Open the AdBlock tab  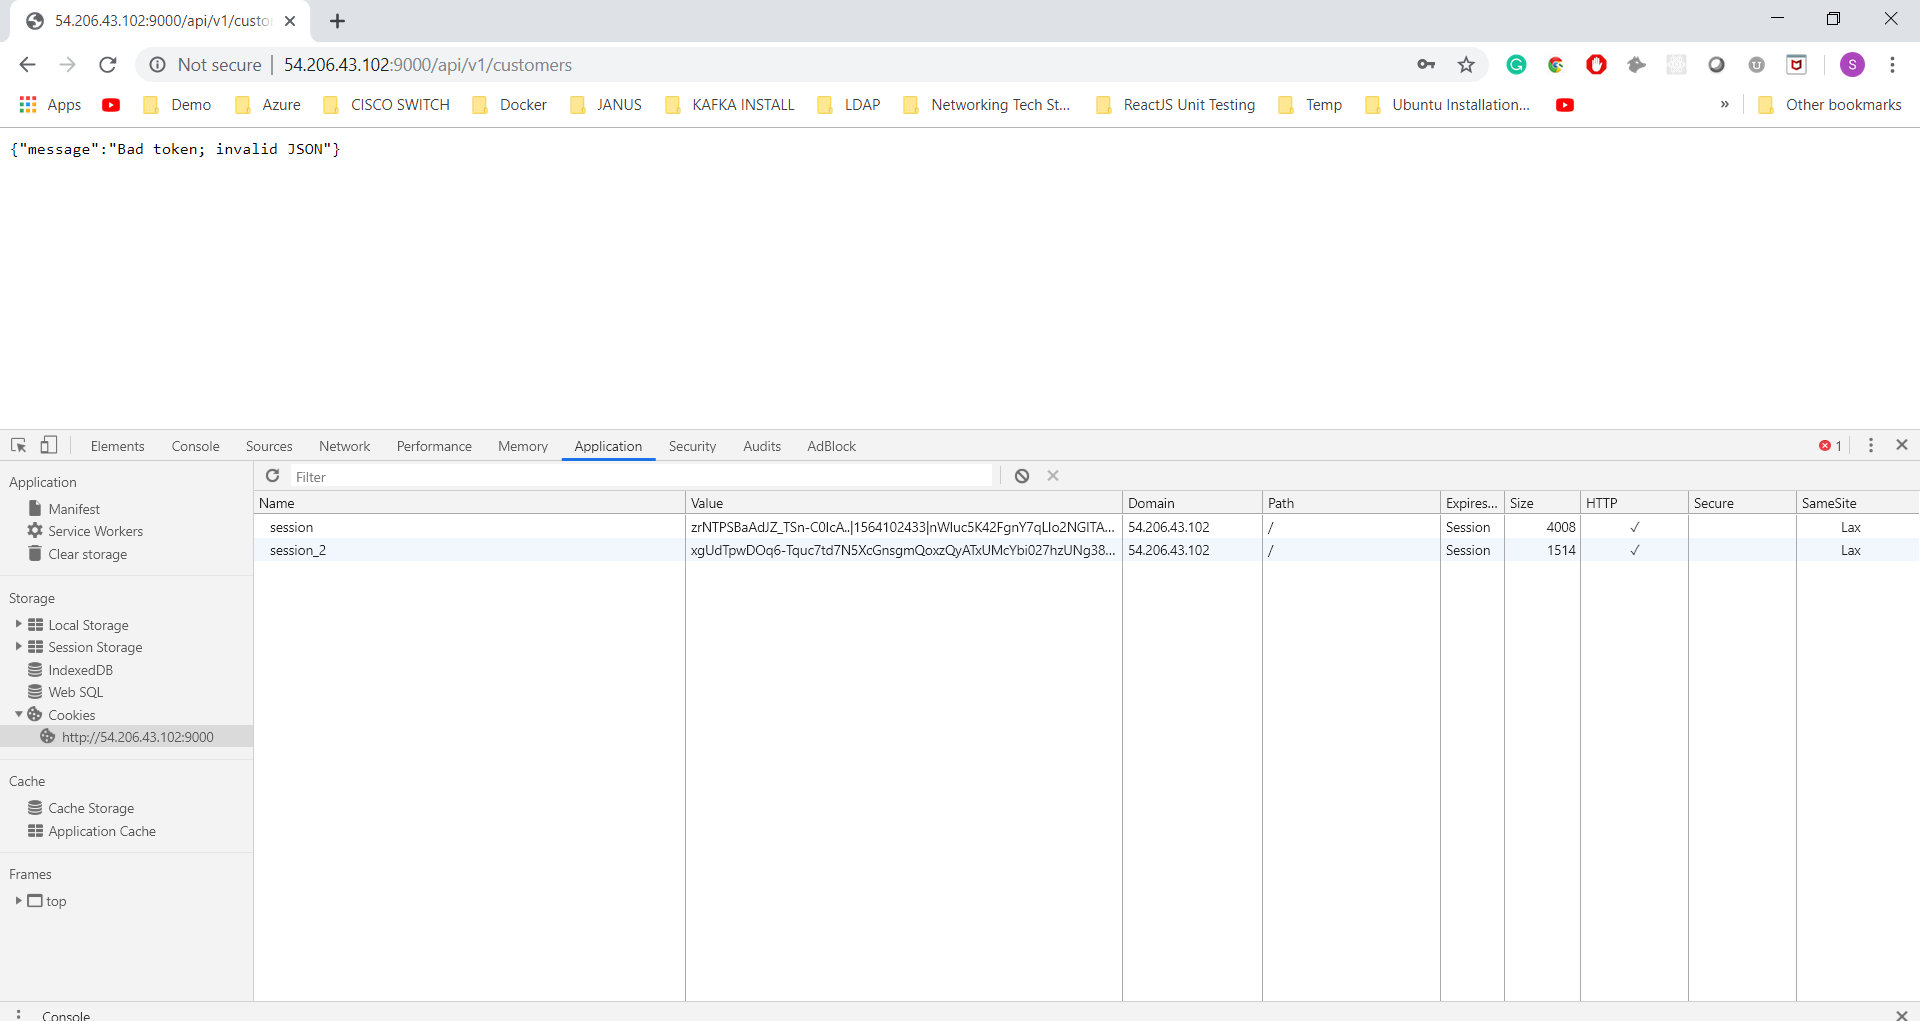[831, 446]
